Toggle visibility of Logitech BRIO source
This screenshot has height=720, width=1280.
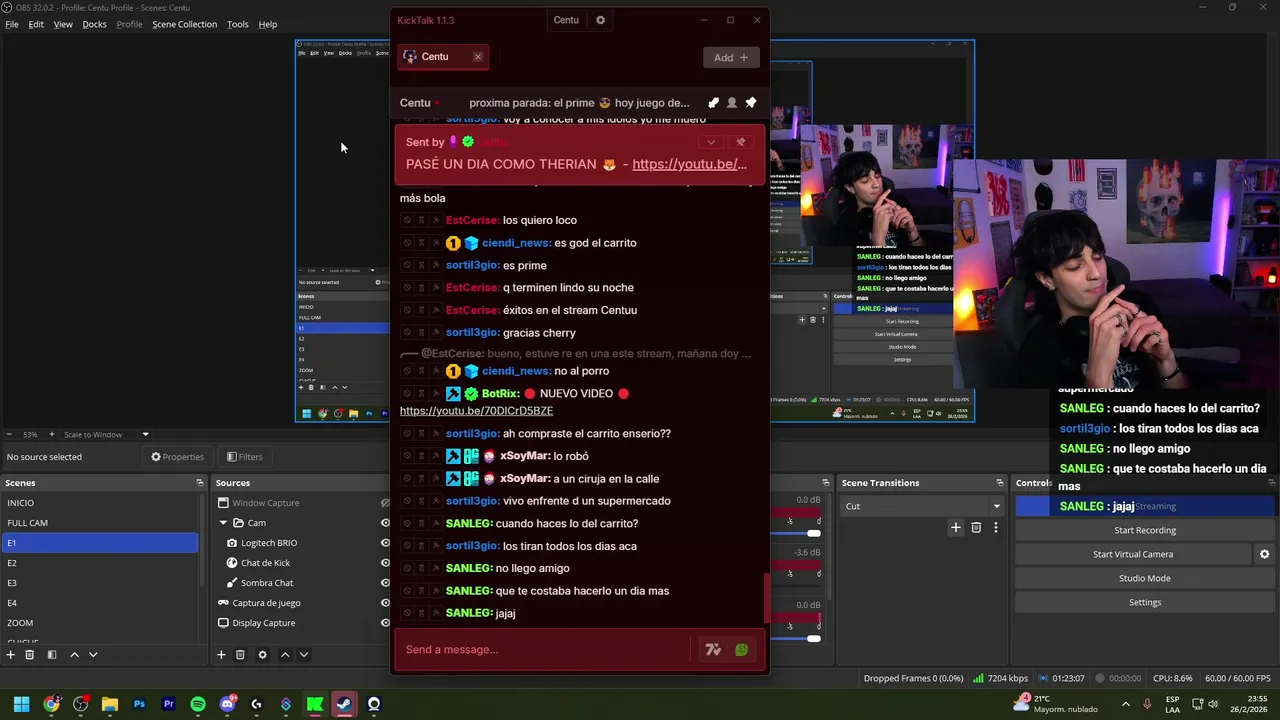pos(385,543)
